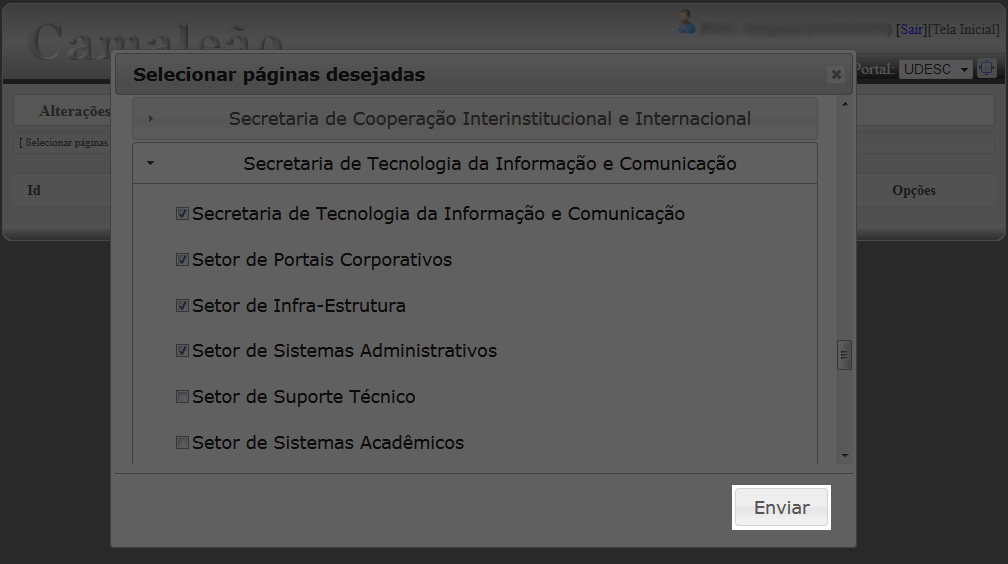Open the Portal UDESC dropdown
This screenshot has width=1008, height=564.
[x=935, y=69]
